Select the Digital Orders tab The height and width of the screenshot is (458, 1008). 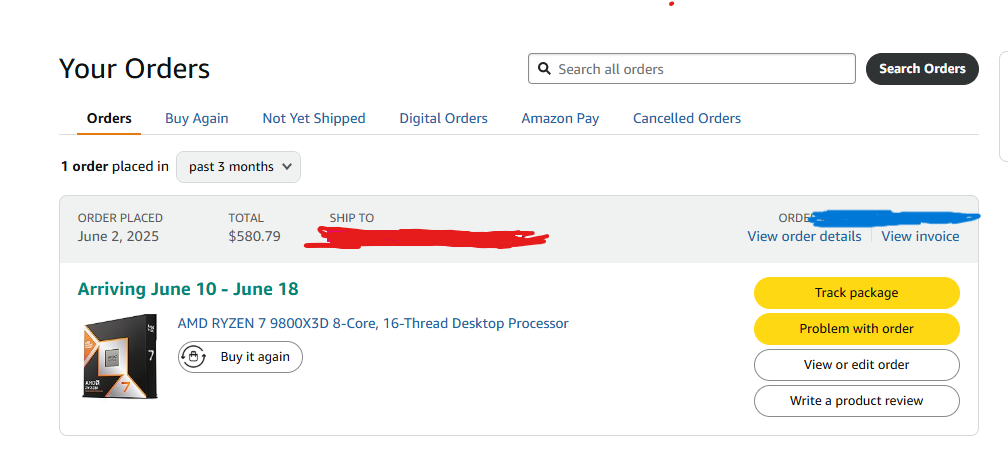pyautogui.click(x=444, y=118)
